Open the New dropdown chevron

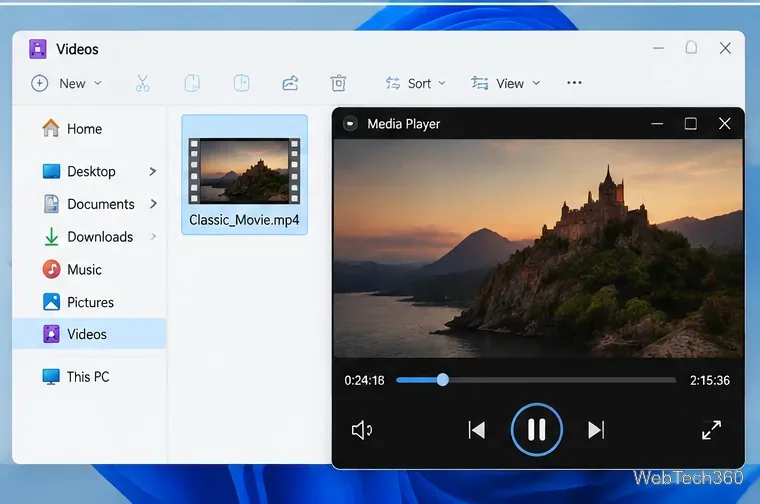point(98,83)
